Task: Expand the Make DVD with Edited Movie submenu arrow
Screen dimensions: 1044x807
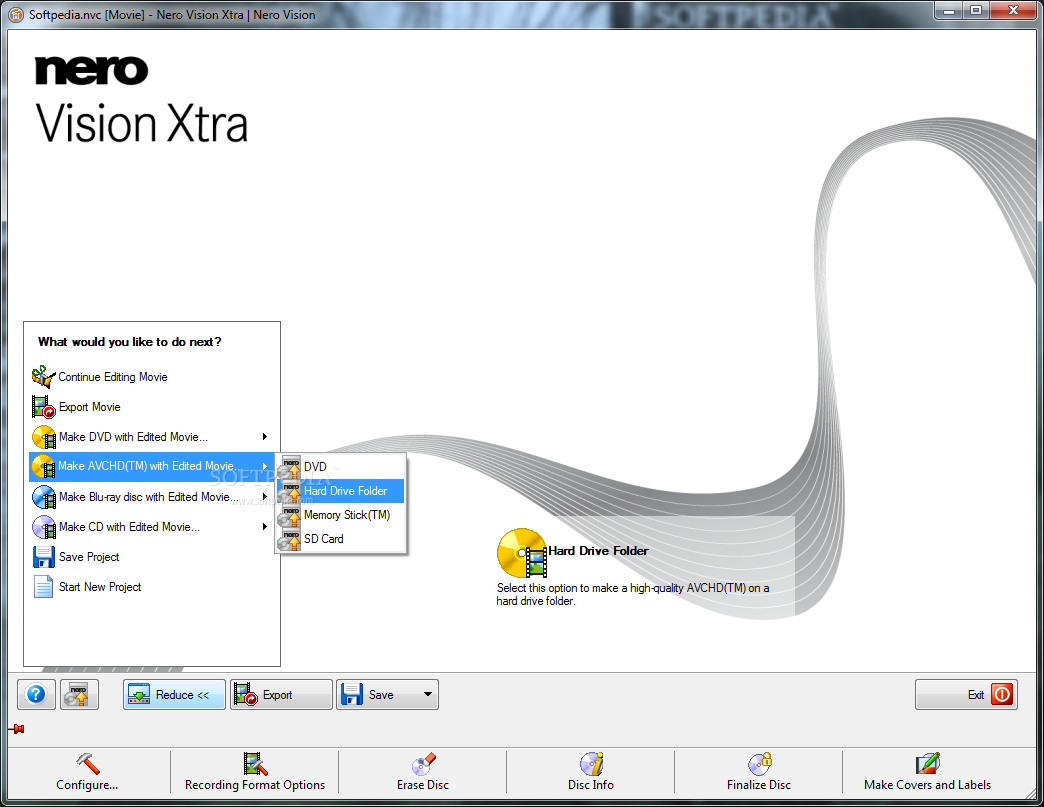Action: [x=265, y=437]
